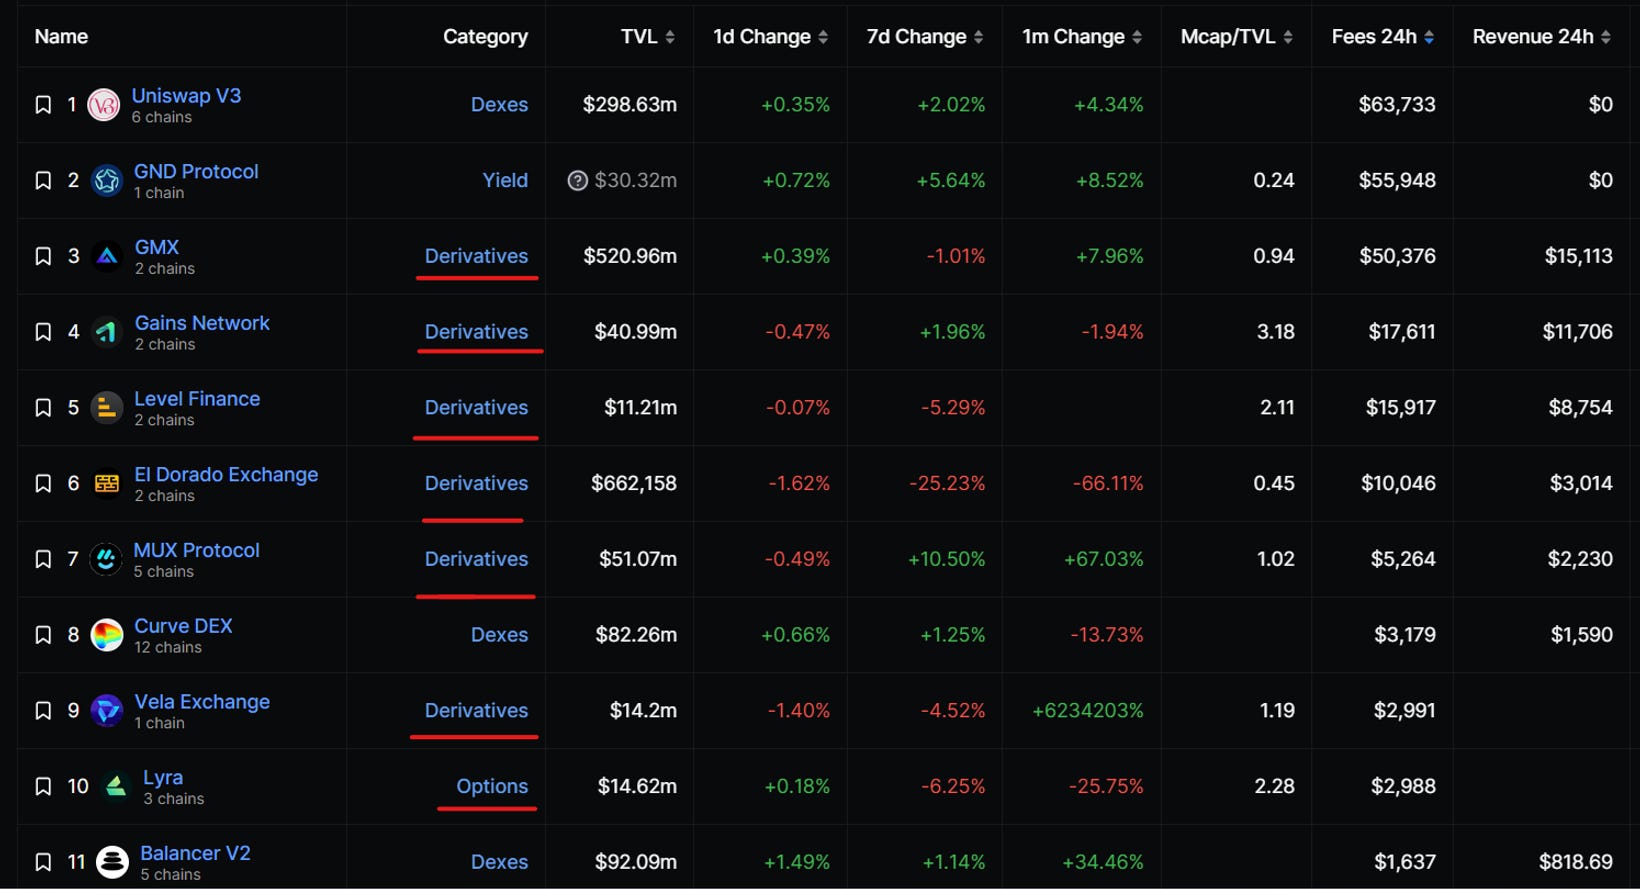Select the $298.63m TVL value
1640x889 pixels.
630,105
